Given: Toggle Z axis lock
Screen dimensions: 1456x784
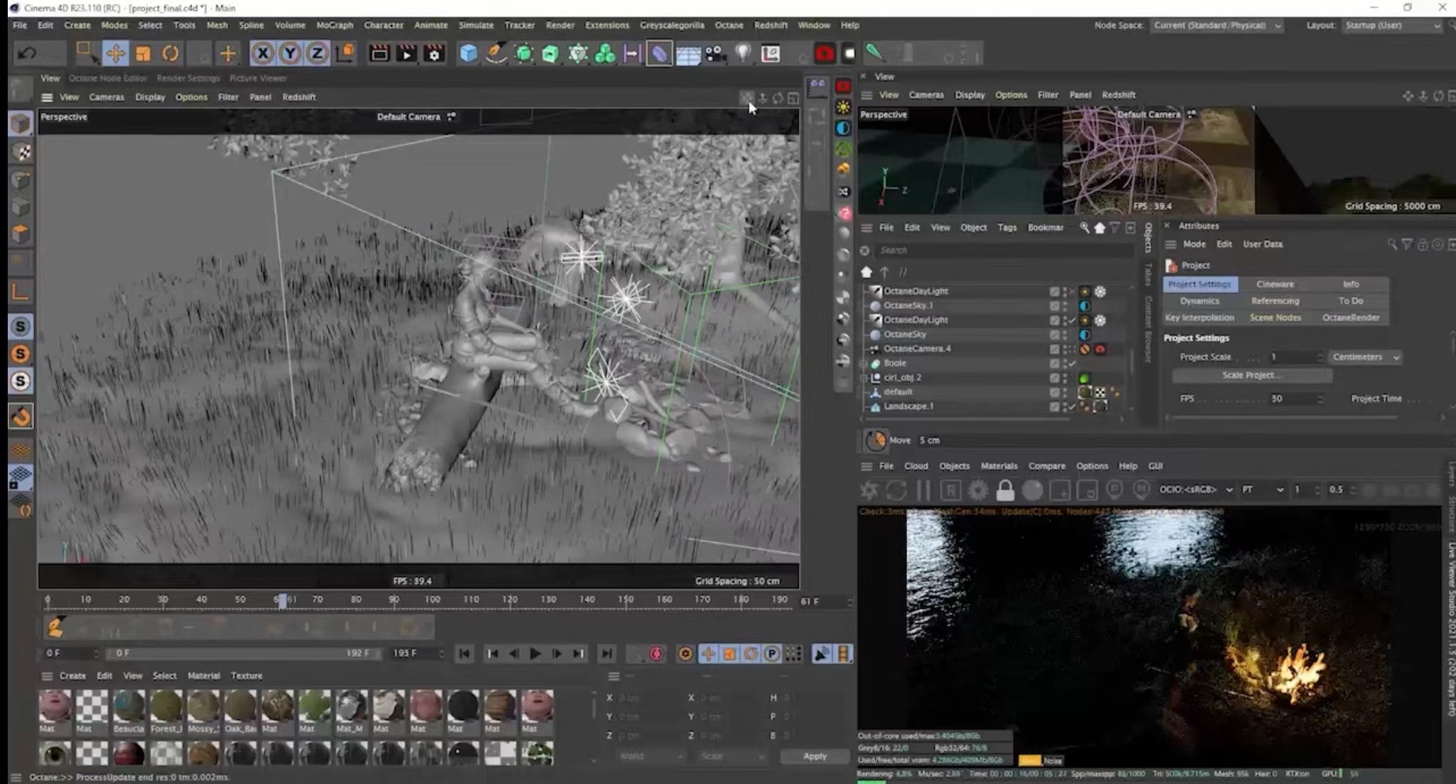Looking at the screenshot, I should coord(317,53).
